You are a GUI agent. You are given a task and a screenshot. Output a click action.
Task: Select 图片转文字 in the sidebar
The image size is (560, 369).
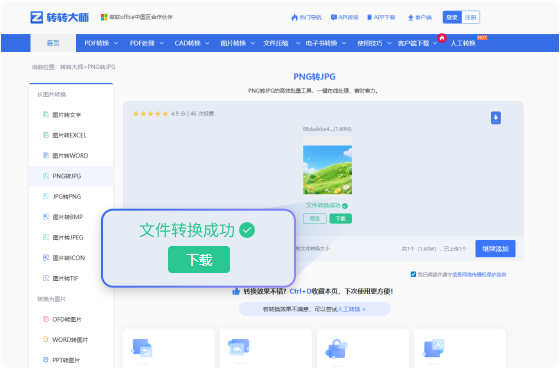click(x=71, y=115)
